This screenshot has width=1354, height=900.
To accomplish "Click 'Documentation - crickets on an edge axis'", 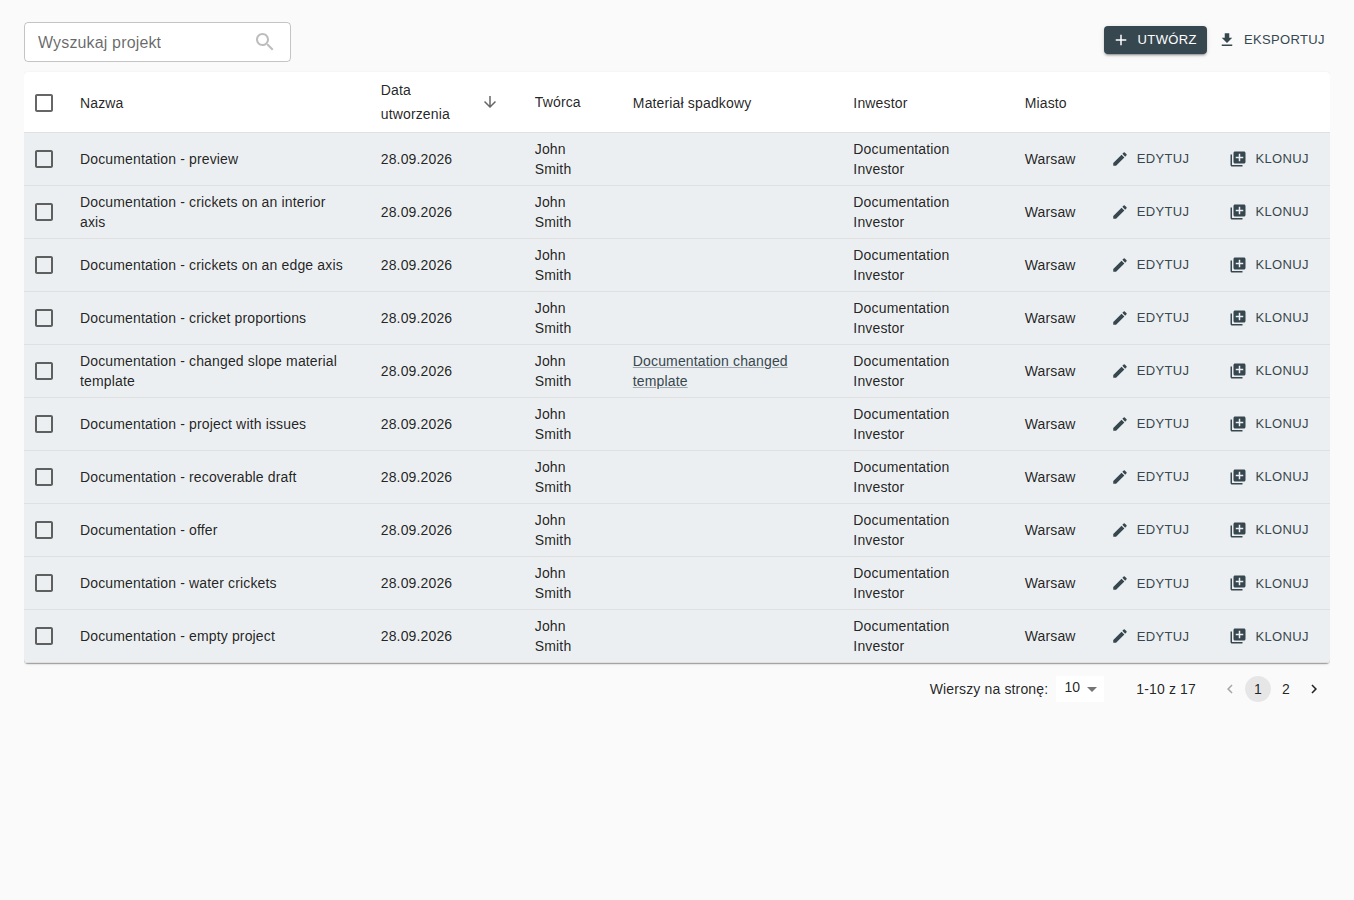I will tap(211, 265).
